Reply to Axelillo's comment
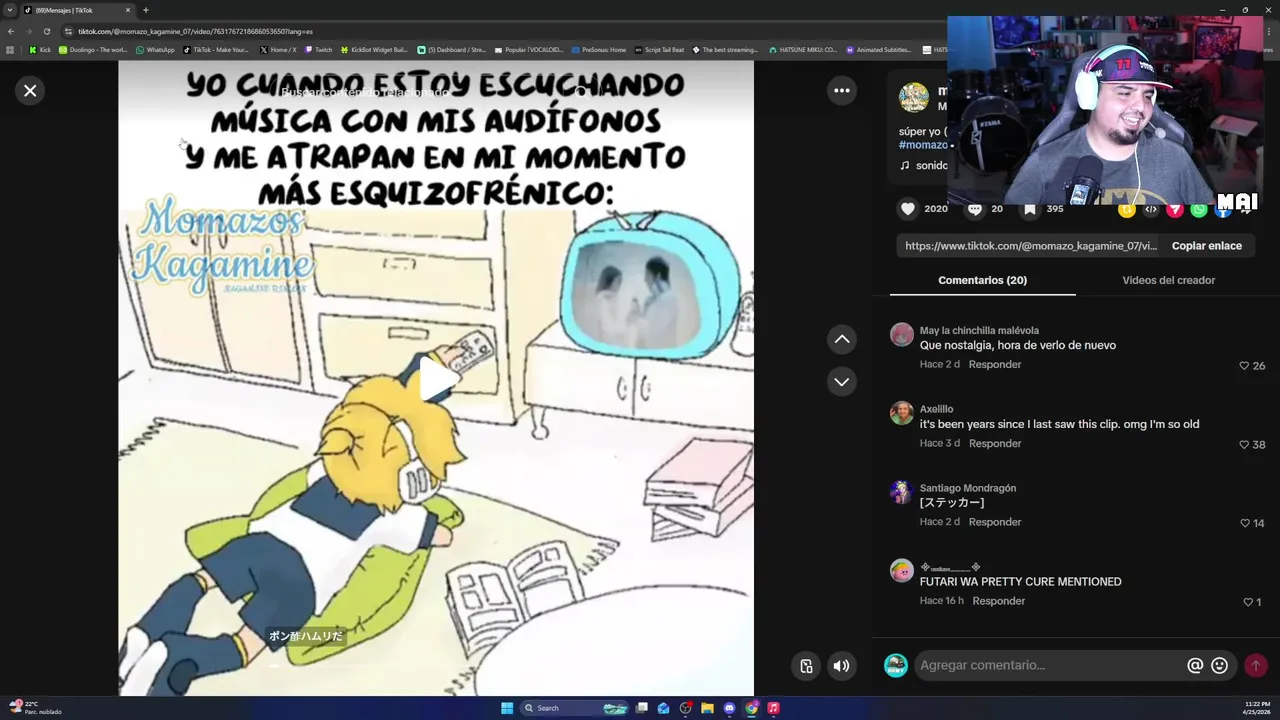This screenshot has height=720, width=1280. (x=995, y=444)
